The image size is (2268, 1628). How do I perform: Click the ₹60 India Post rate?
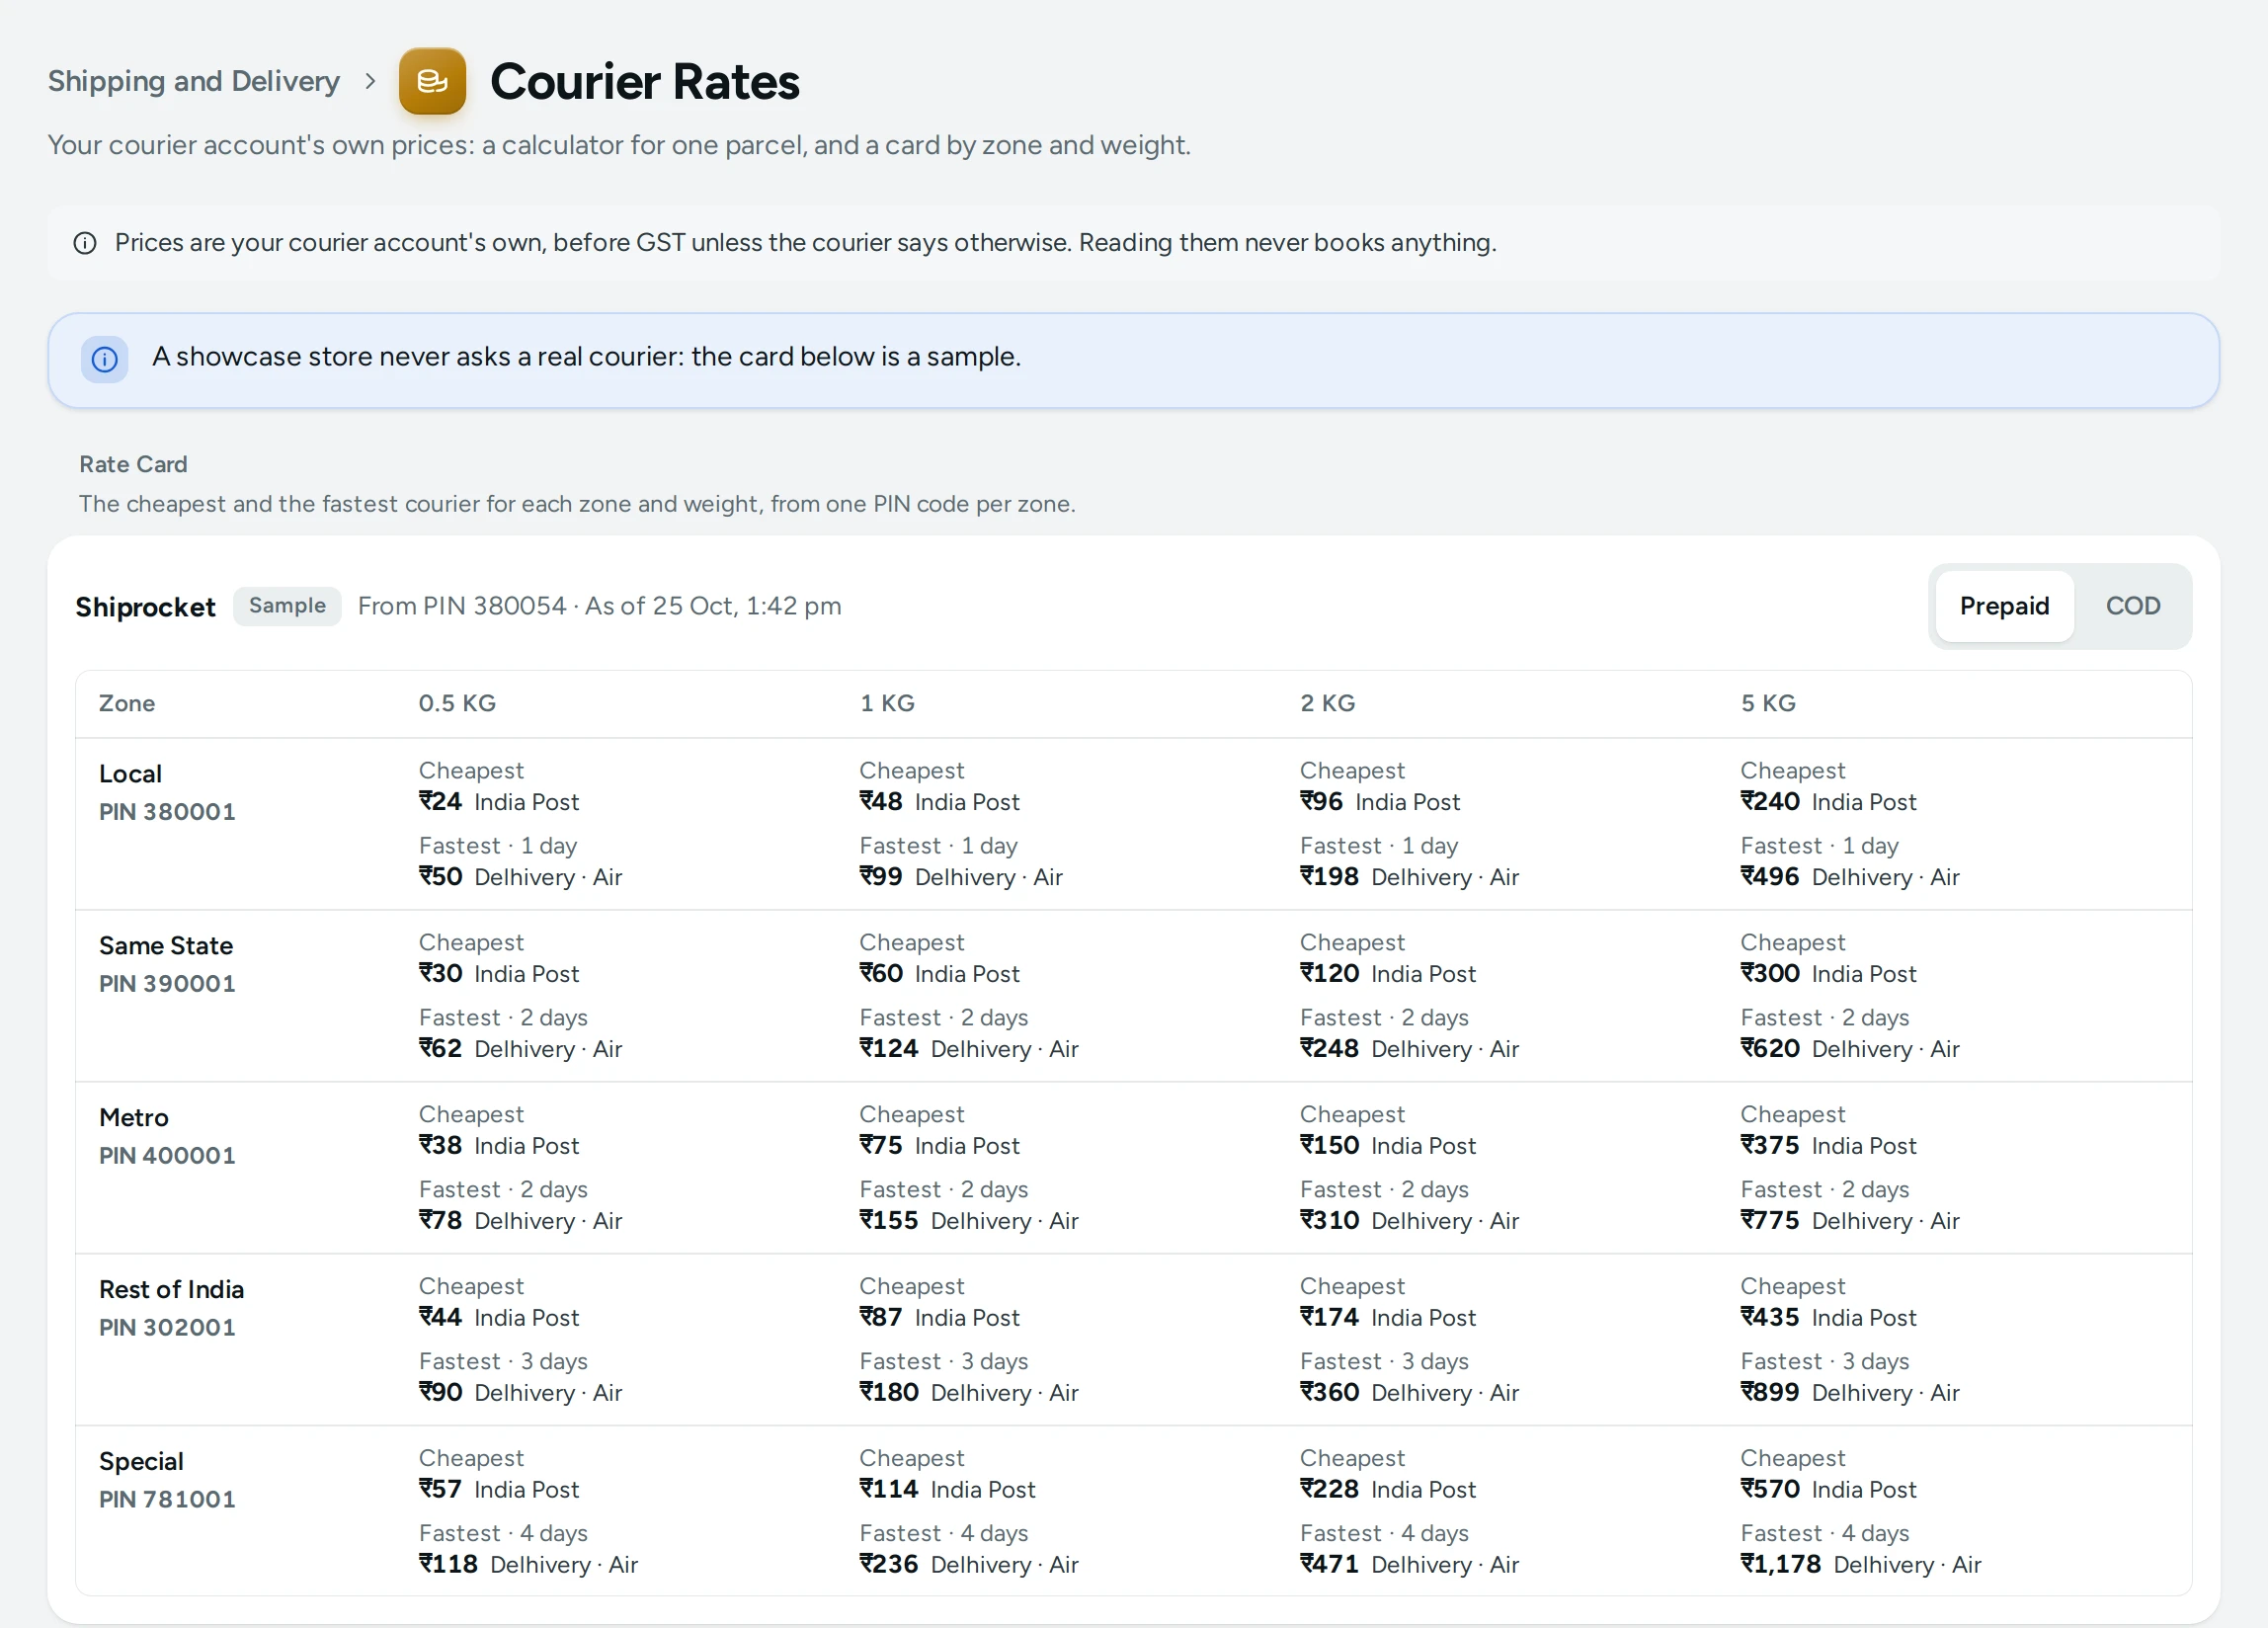tap(940, 974)
